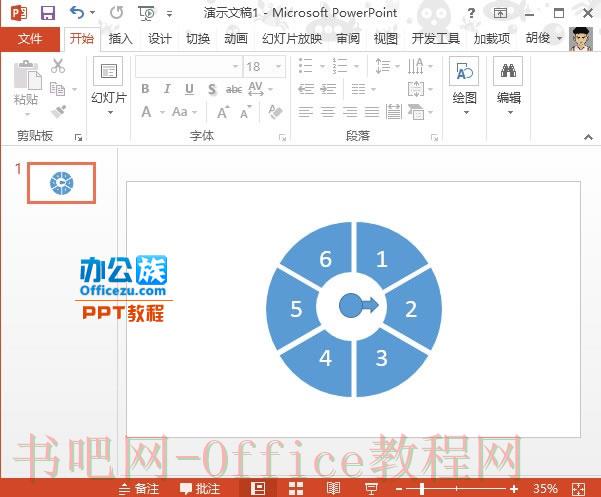
Task: Toggle Align Left paragraph button
Action: (305, 112)
